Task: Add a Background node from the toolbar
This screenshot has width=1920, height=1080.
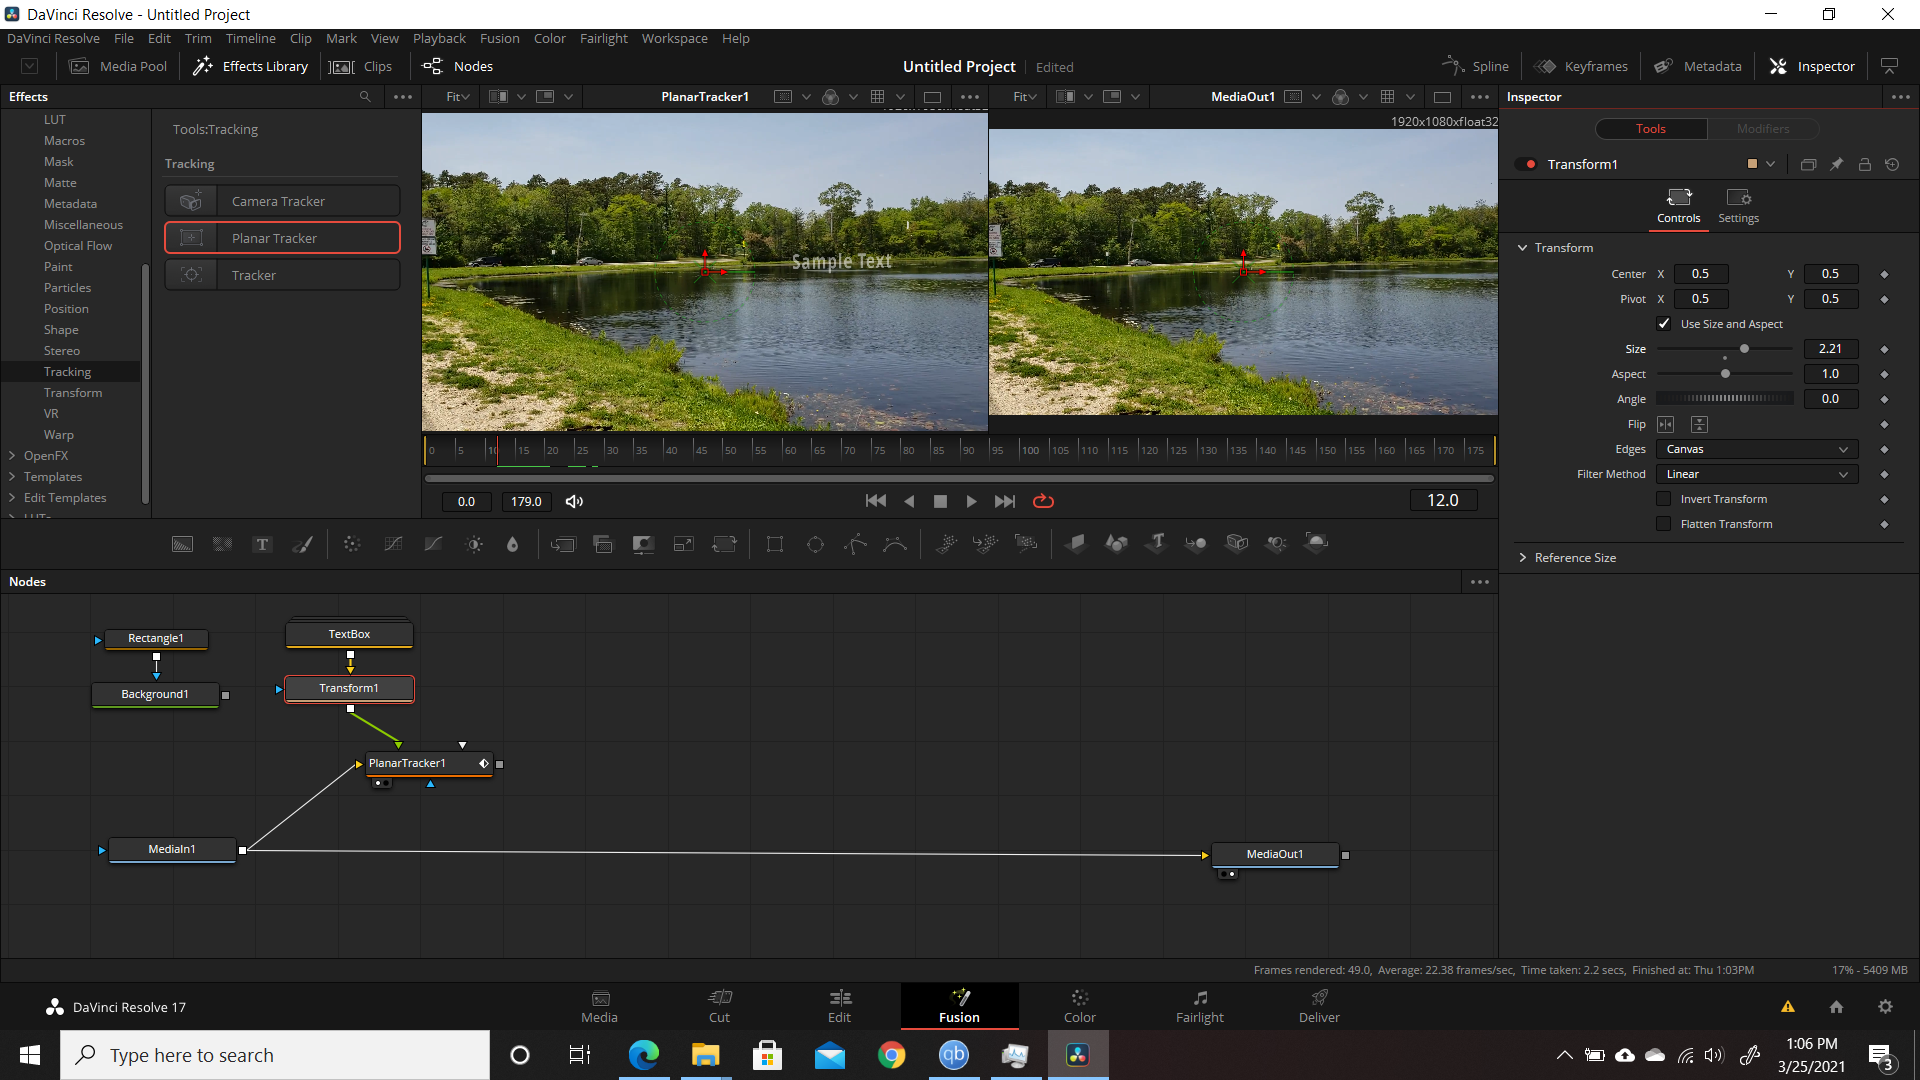Action: point(182,544)
